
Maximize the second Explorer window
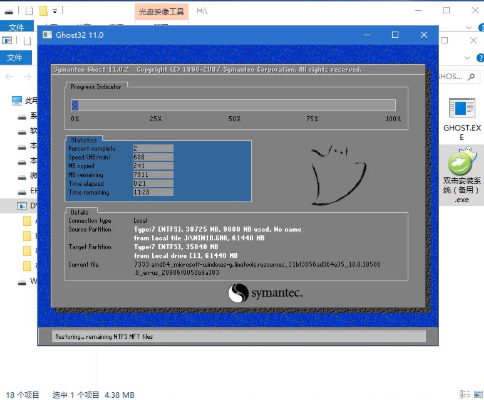pyautogui.click(x=445, y=41)
